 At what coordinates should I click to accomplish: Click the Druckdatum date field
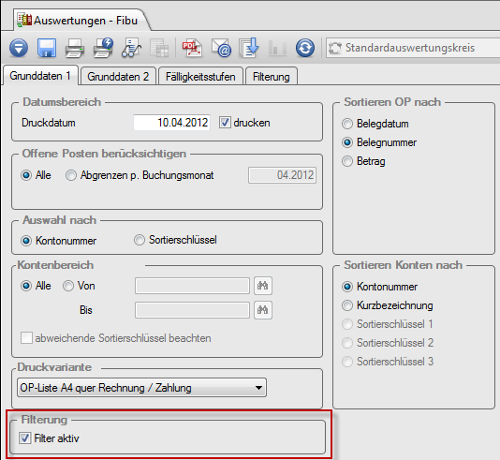172,123
